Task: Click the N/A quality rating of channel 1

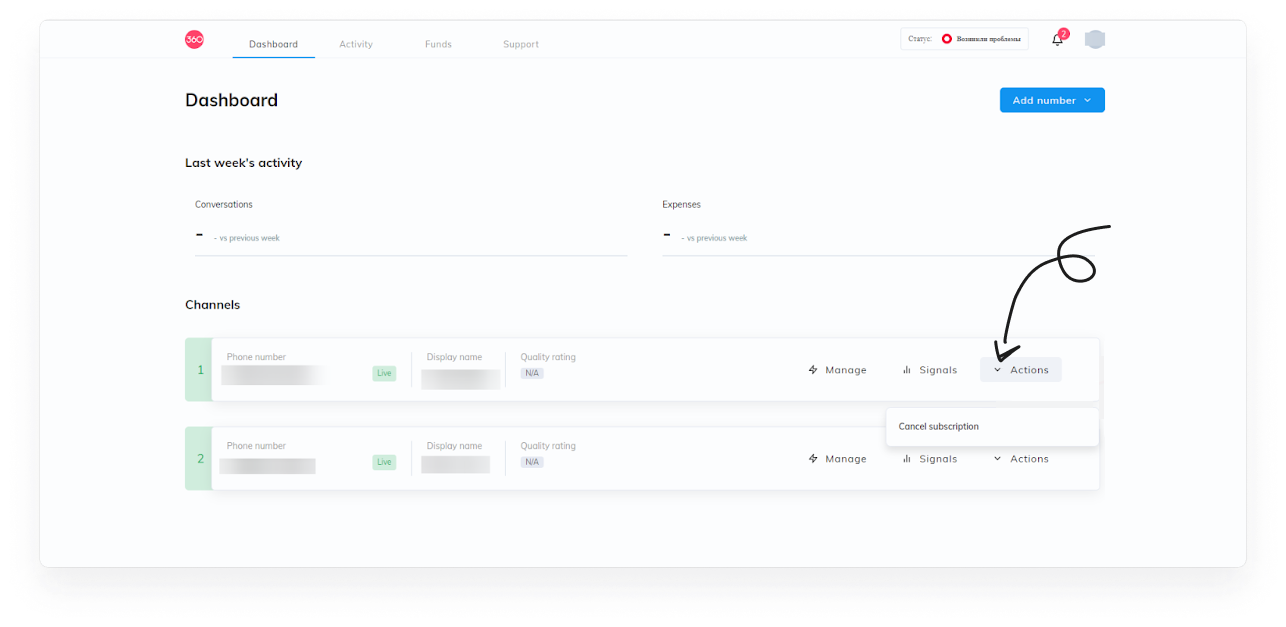Action: [x=532, y=373]
